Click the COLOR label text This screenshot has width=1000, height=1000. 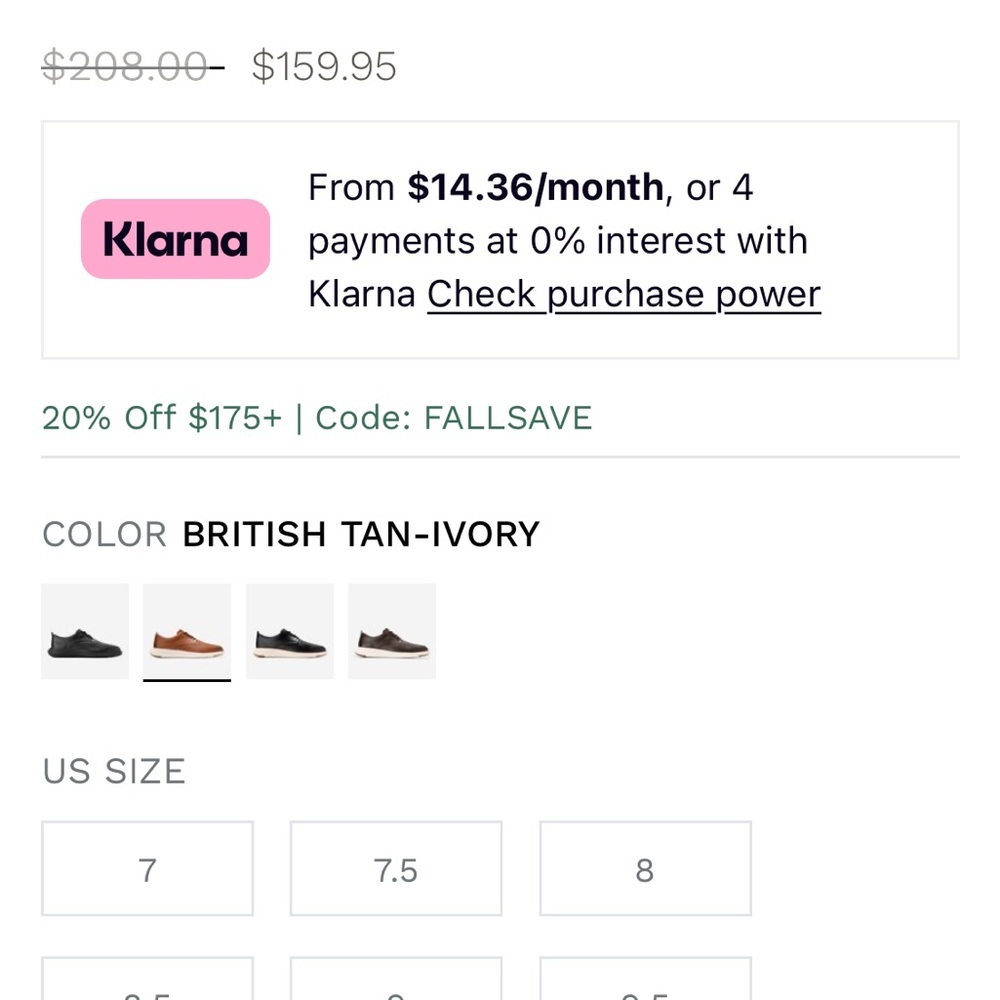[x=105, y=534]
